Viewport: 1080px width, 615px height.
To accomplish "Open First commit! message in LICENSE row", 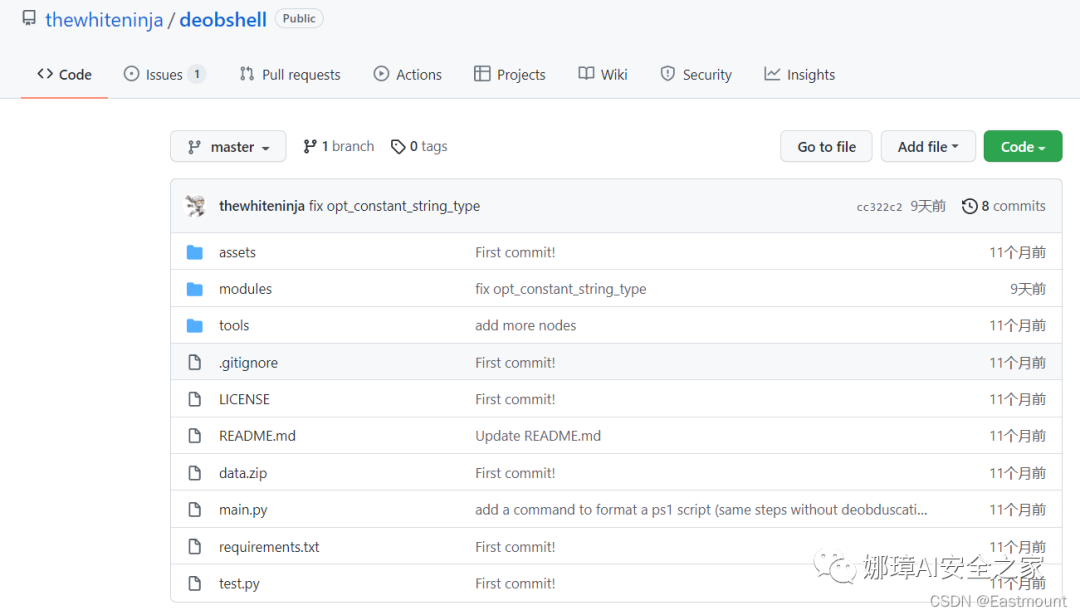I will coord(515,399).
